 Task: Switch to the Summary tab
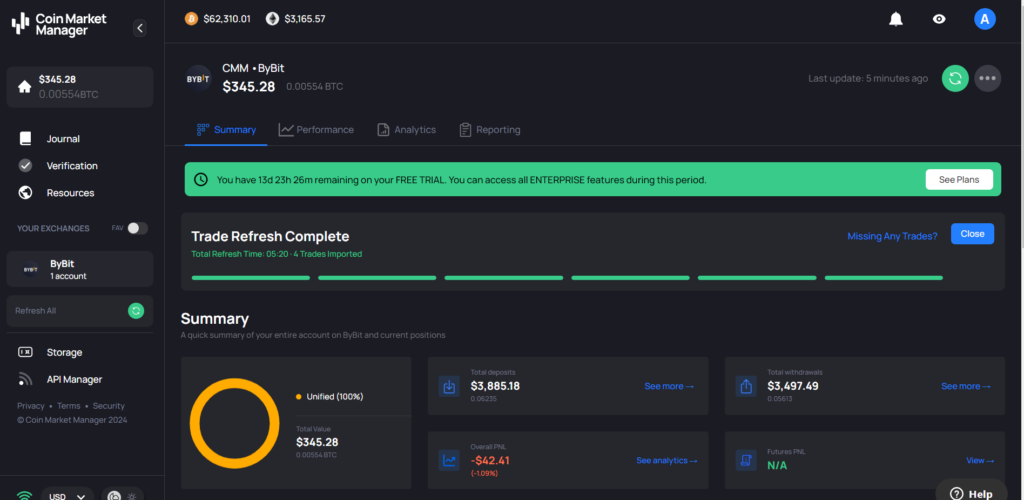[x=226, y=130]
